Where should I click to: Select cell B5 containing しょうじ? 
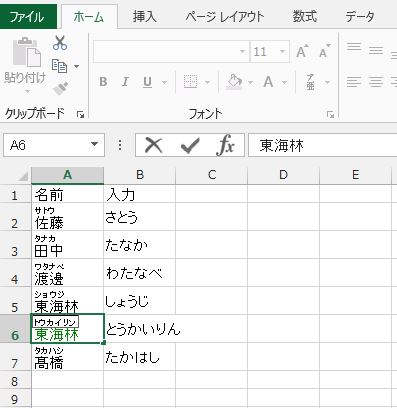click(139, 301)
